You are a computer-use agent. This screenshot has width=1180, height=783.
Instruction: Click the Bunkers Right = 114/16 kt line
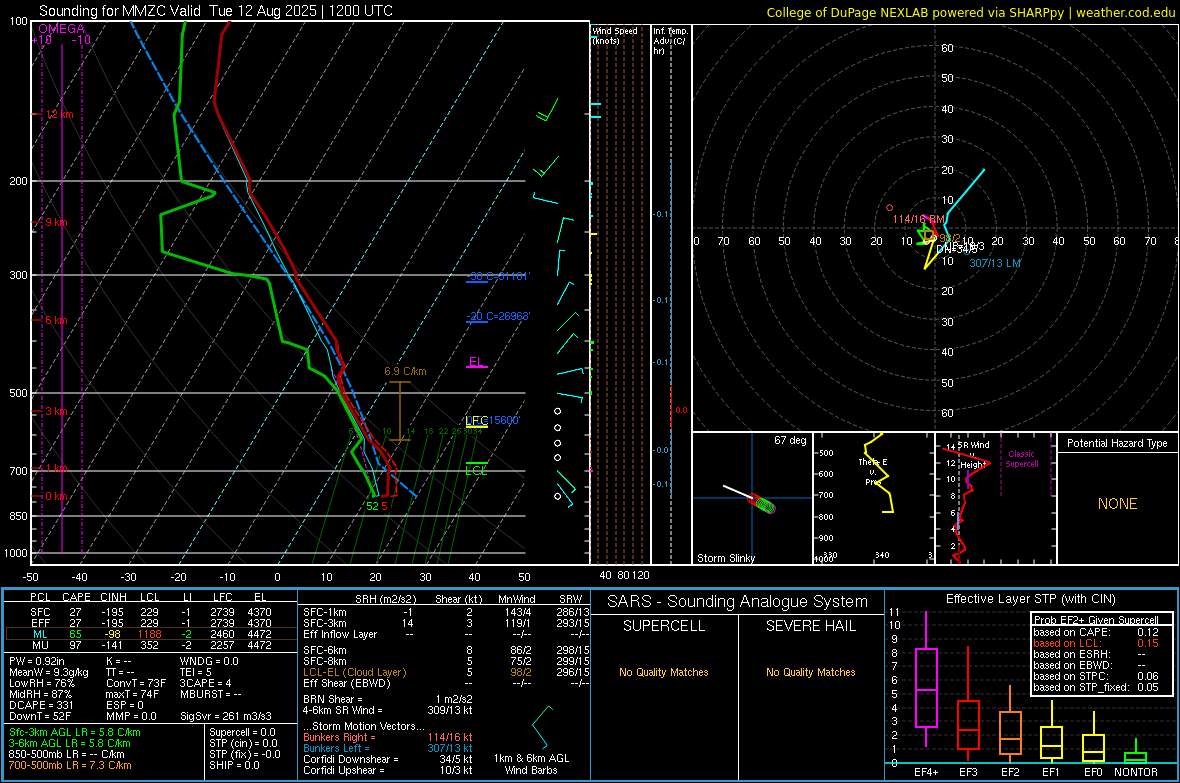pos(388,737)
